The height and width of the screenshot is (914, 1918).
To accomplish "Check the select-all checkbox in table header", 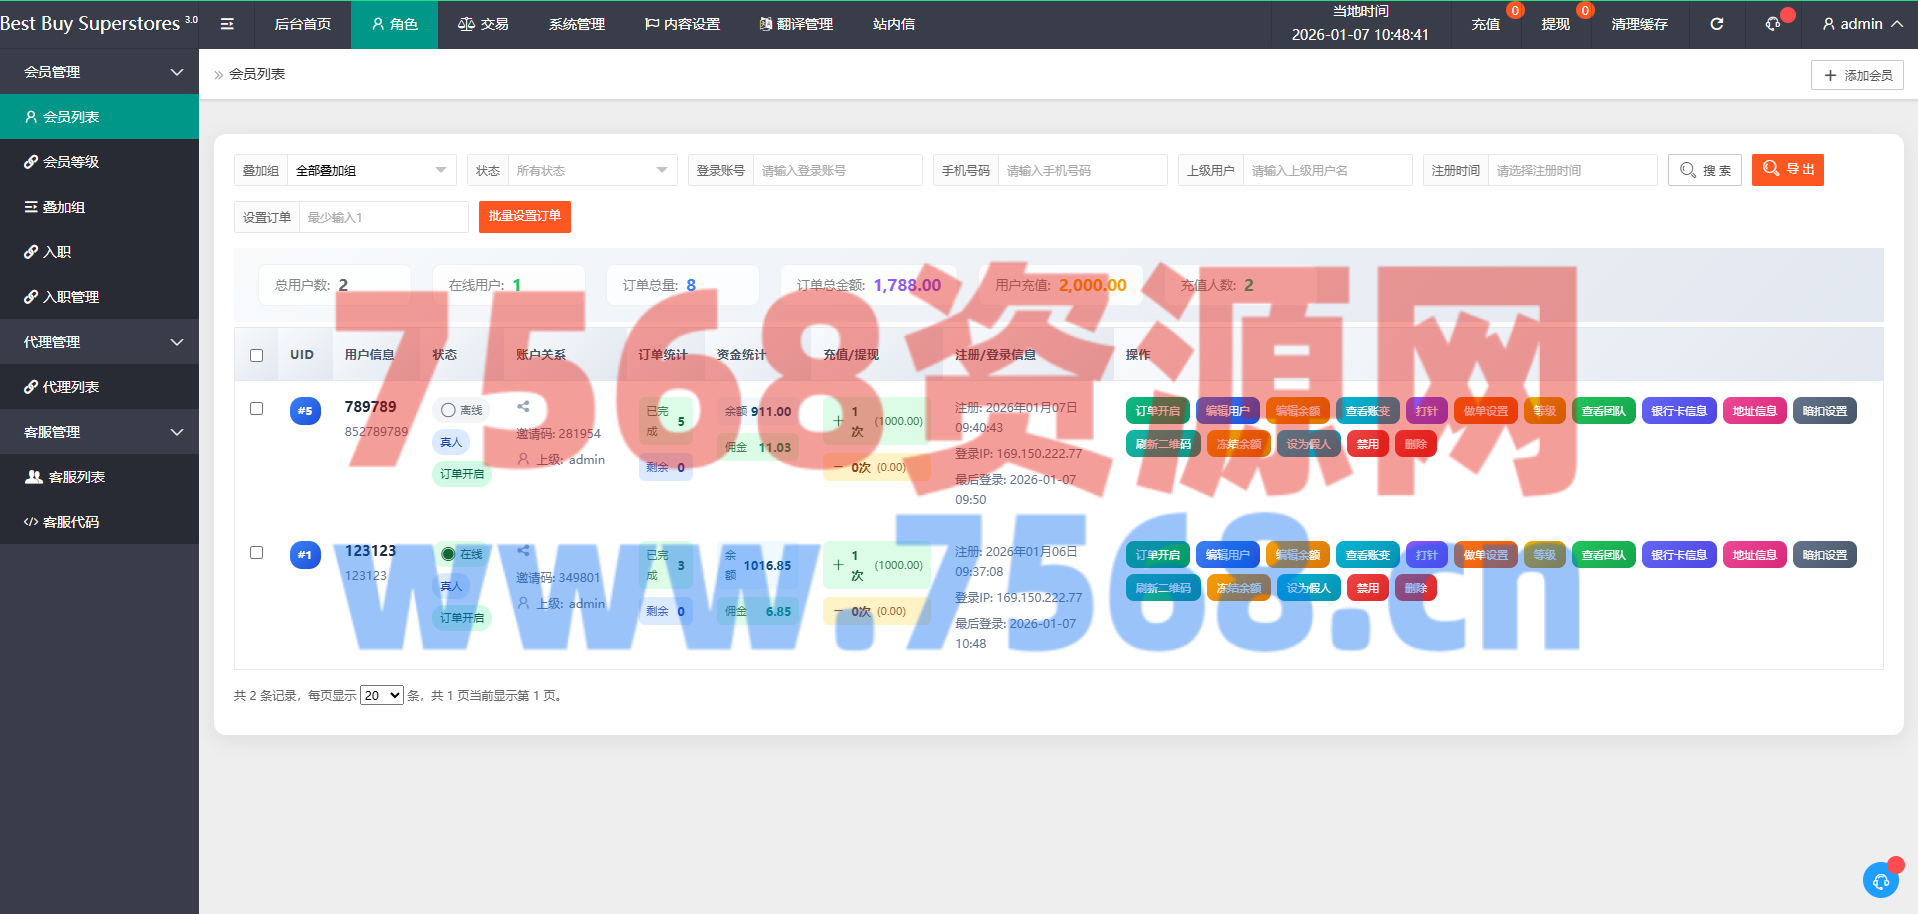I will point(257,355).
